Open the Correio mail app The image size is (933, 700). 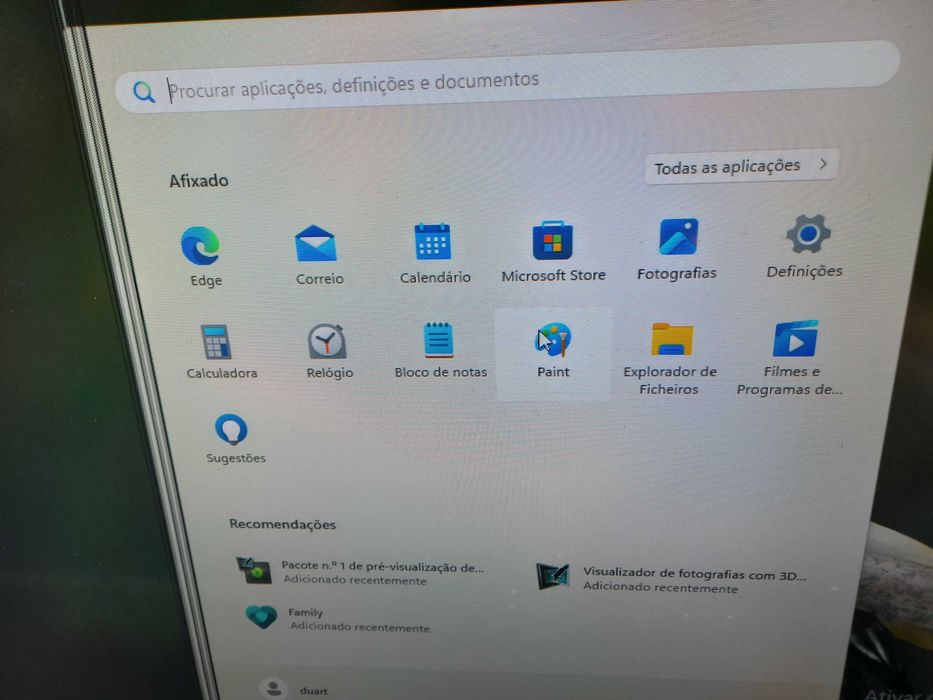318,255
